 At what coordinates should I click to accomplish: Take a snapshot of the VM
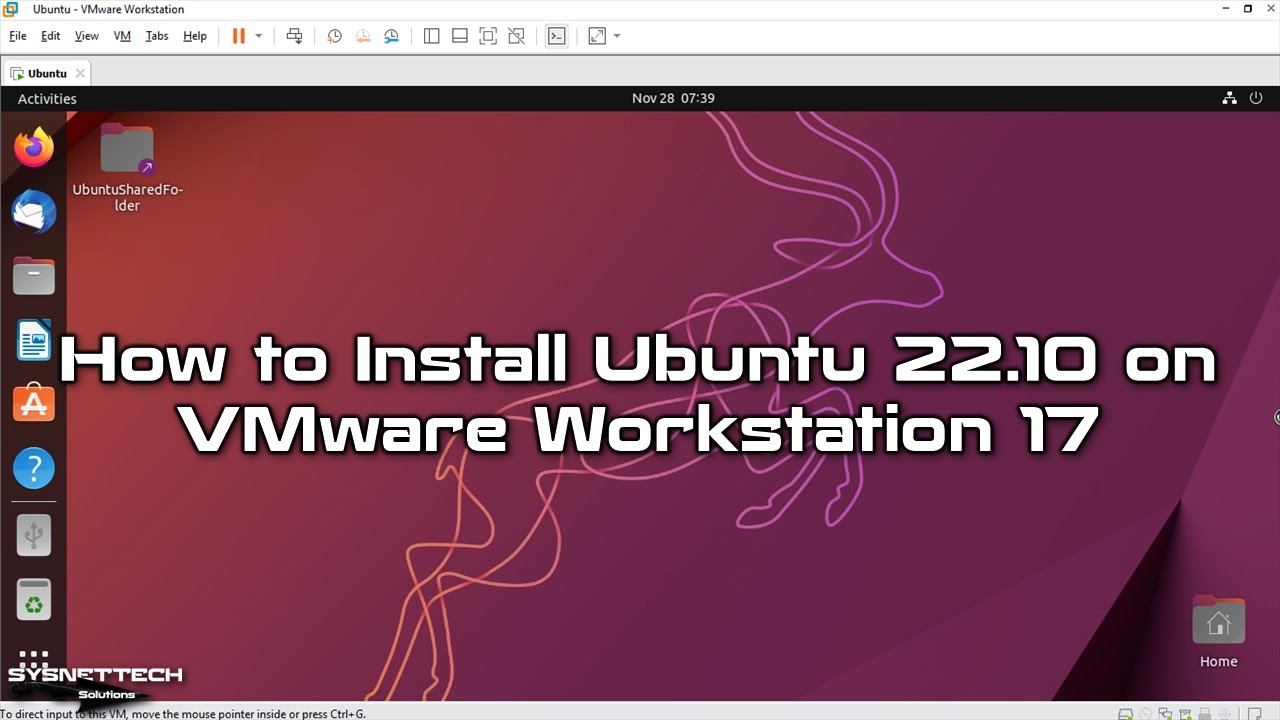[x=334, y=36]
